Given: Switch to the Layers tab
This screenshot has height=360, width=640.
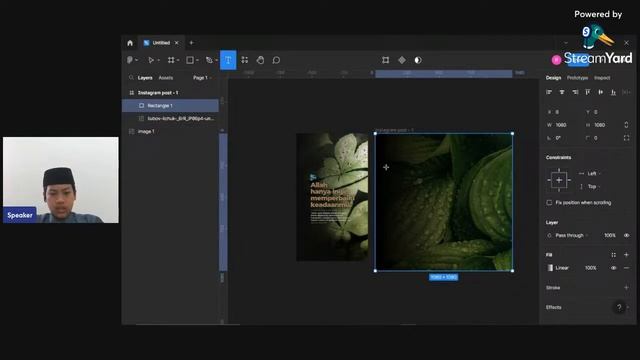Looking at the screenshot, I should 145,78.
